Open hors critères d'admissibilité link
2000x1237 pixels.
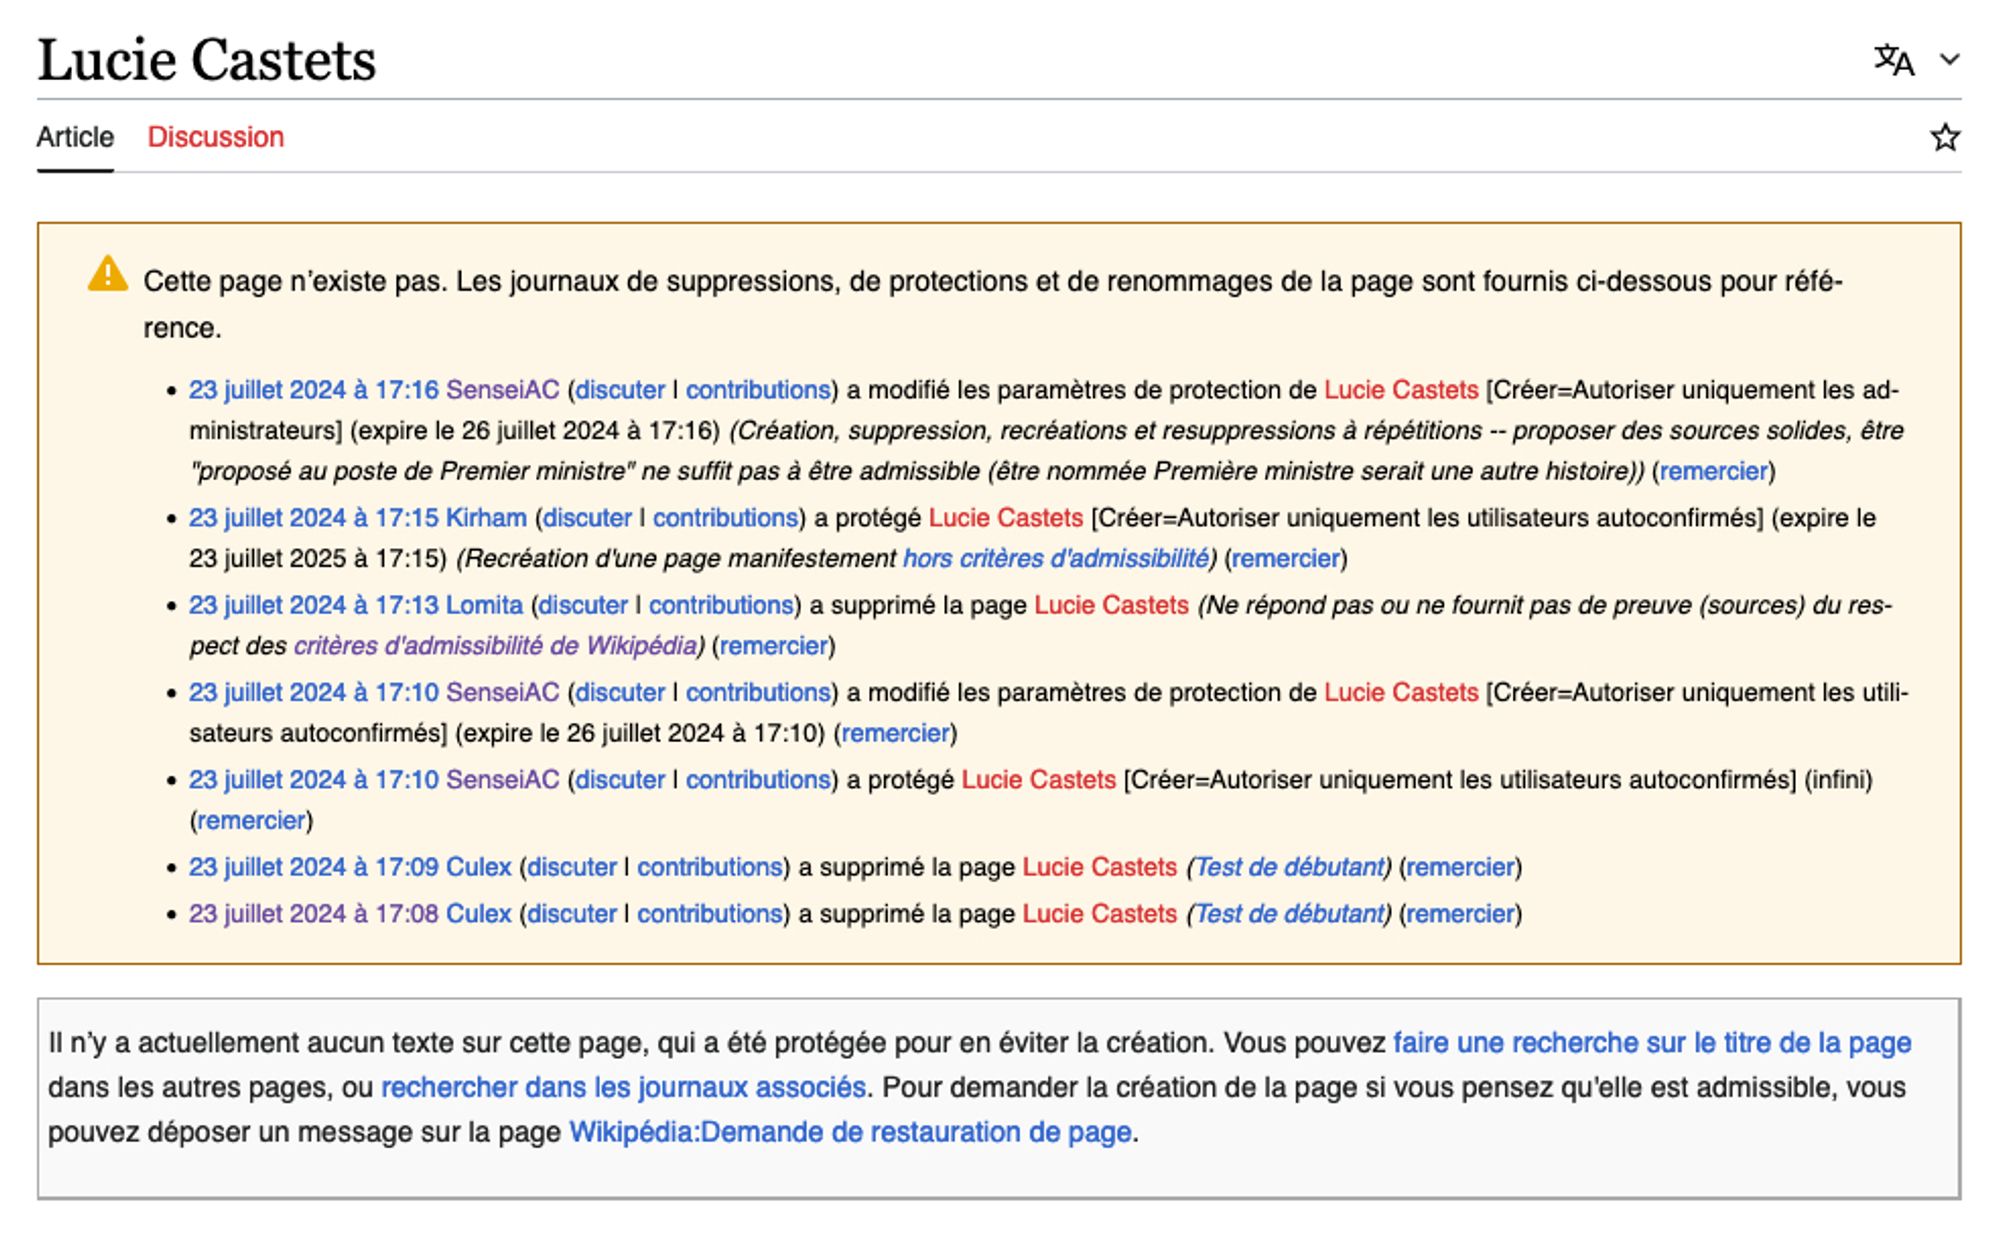coord(1056,558)
